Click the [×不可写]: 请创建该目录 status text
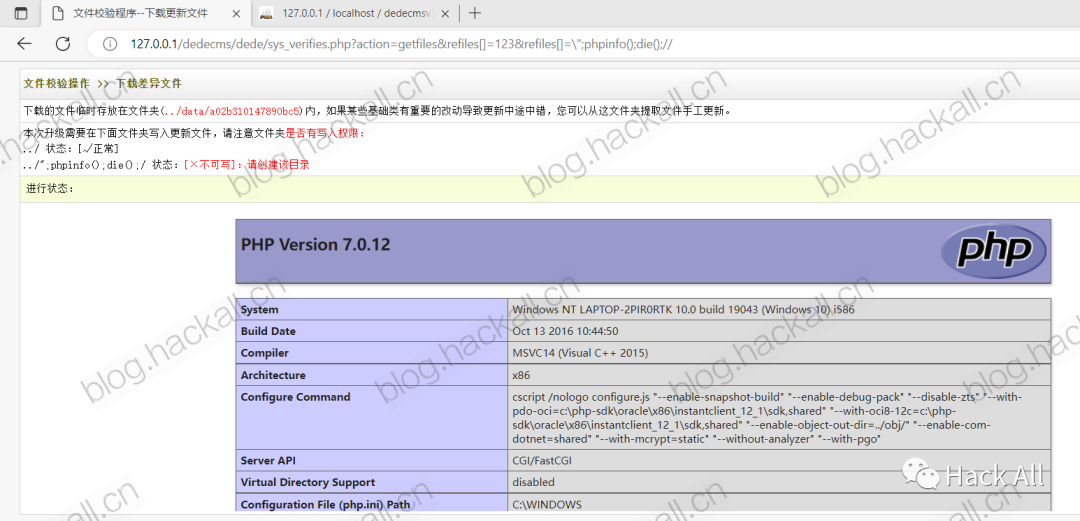 (x=246, y=165)
